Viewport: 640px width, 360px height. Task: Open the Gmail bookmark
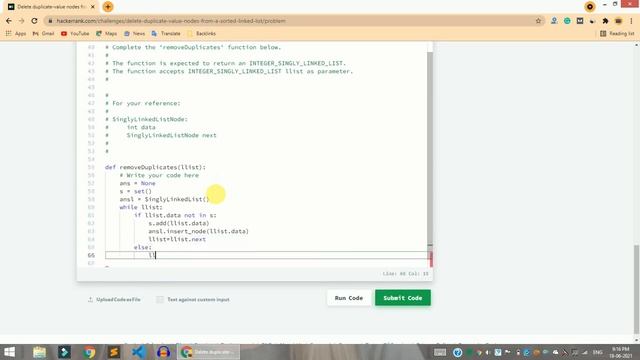[x=43, y=33]
